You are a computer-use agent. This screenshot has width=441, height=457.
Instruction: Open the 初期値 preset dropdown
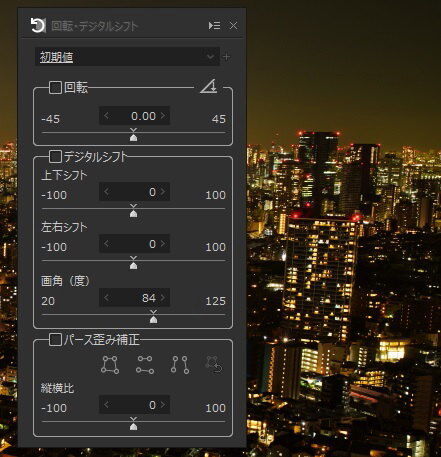click(x=127, y=57)
